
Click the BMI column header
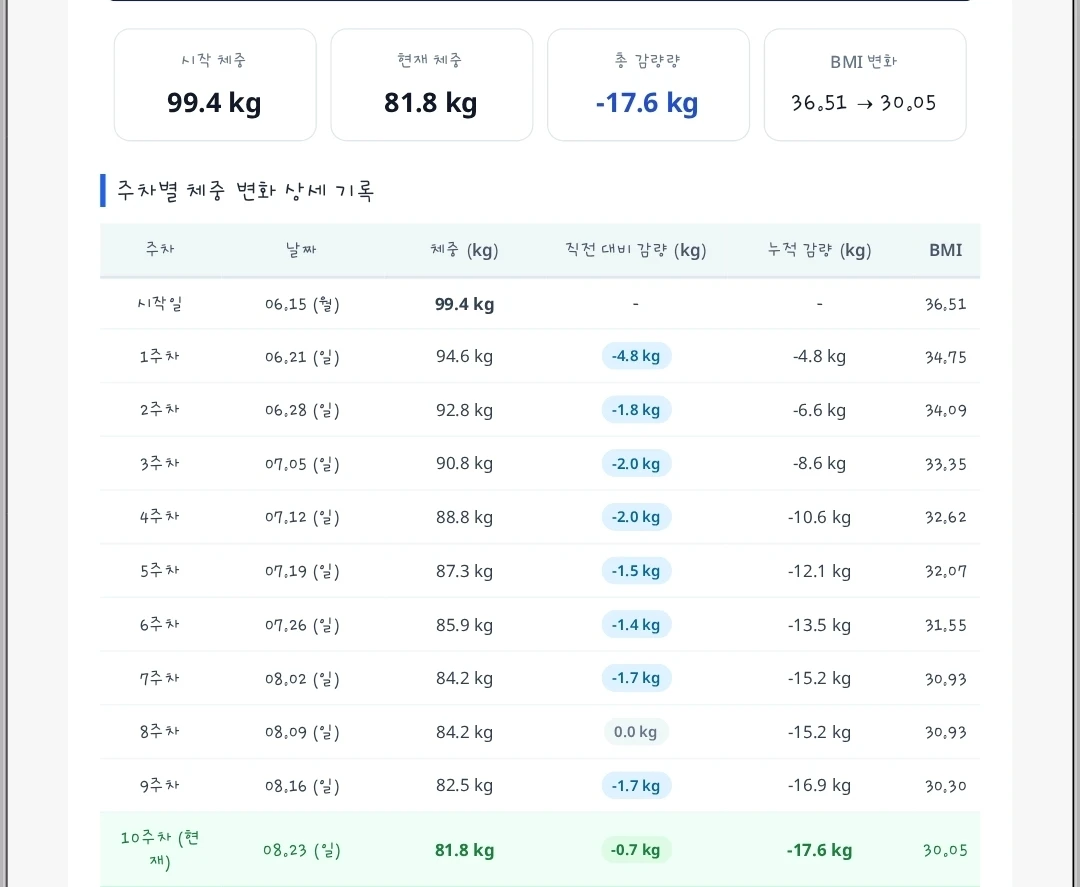[x=946, y=250]
